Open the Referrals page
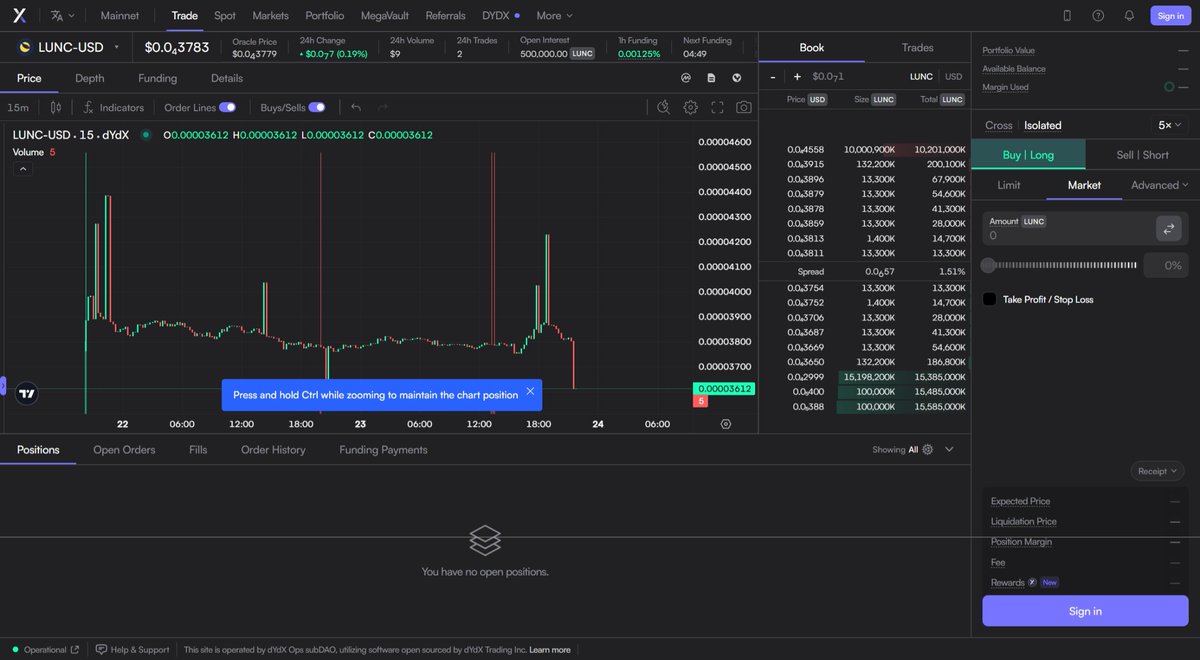The height and width of the screenshot is (660, 1200). coord(445,16)
